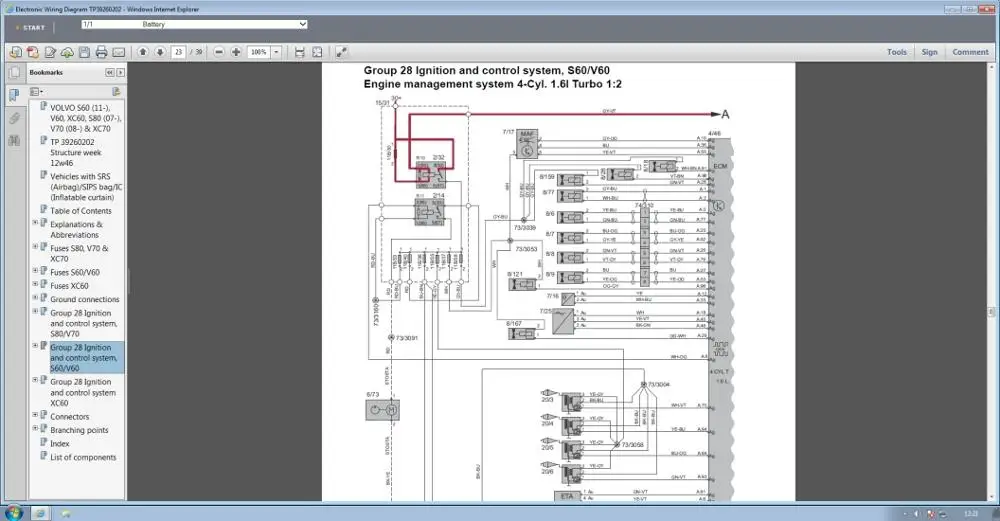Click the attachments paperclip panel icon
This screenshot has height=521, width=1000.
coord(14,119)
